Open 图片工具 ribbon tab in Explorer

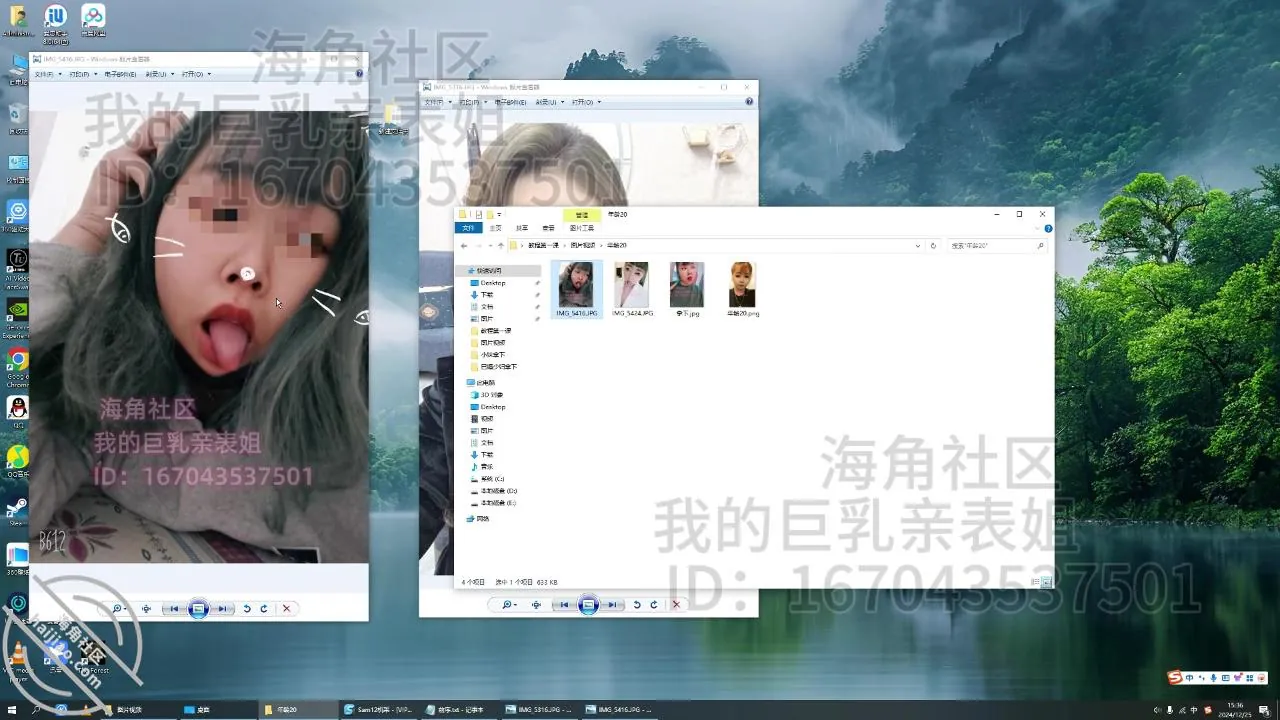[x=582, y=228]
